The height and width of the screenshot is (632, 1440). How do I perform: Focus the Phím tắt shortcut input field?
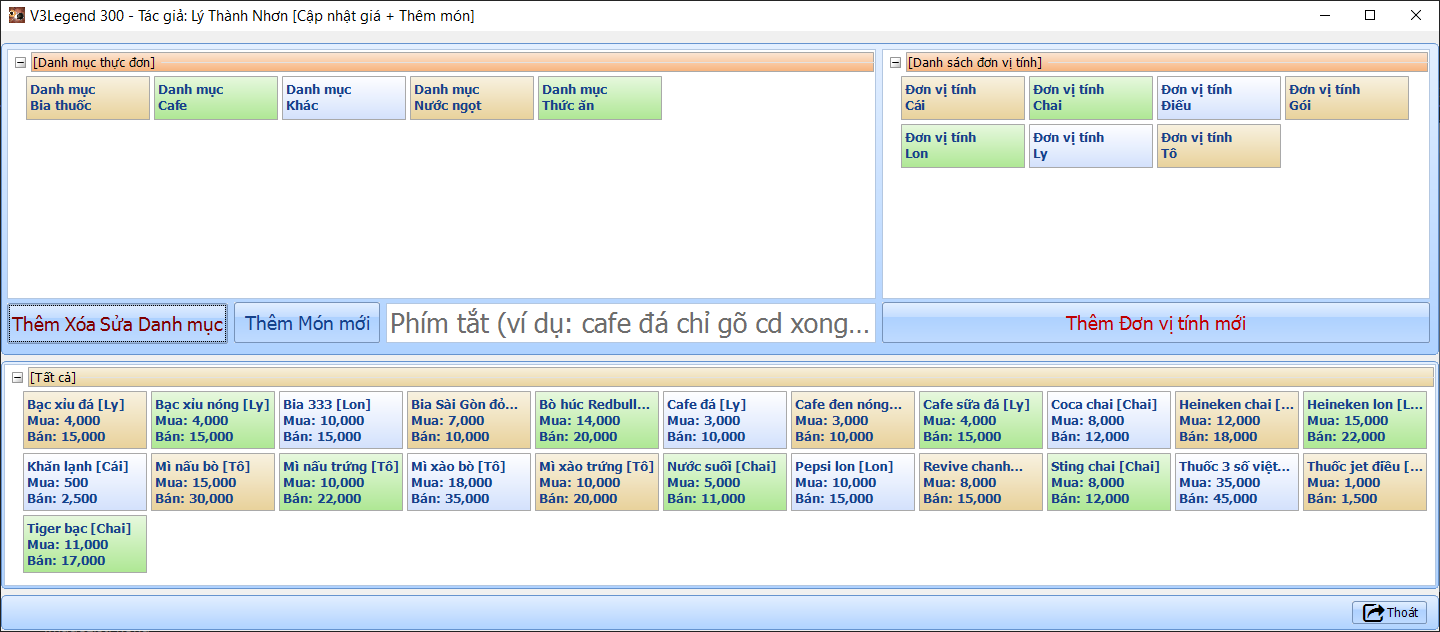click(x=631, y=323)
